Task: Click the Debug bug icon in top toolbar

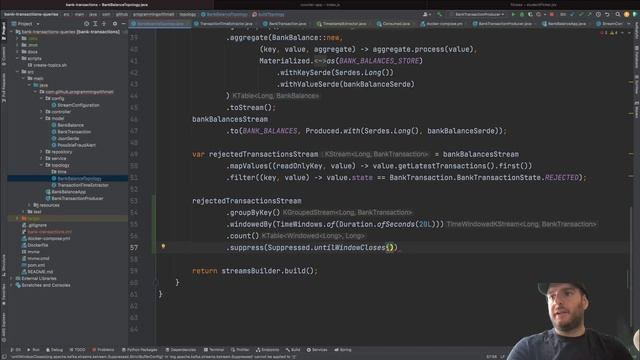Action: click(522, 14)
